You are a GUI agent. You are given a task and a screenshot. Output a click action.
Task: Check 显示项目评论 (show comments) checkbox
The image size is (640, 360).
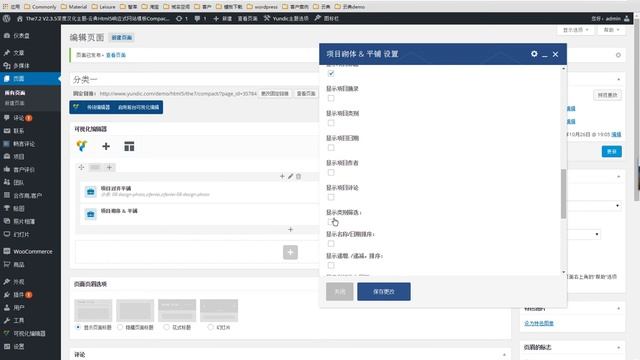[x=331, y=198]
